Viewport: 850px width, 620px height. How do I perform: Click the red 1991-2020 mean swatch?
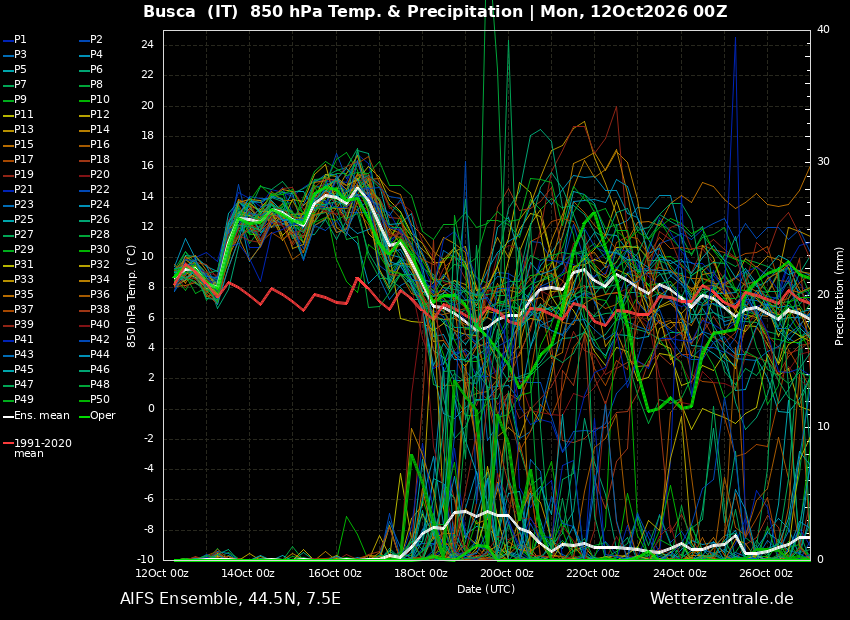point(8,443)
